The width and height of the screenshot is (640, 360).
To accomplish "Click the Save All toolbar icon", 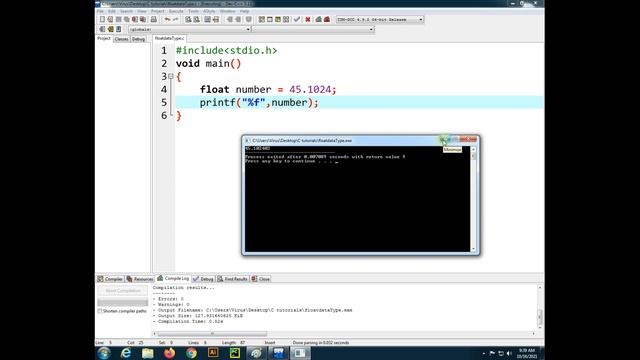I will coord(127,19).
